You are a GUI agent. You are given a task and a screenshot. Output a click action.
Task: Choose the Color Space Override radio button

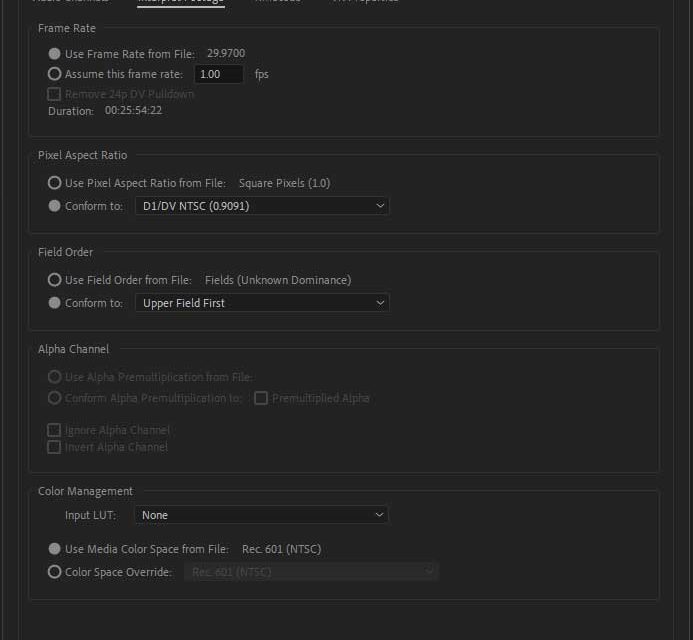tap(55, 572)
